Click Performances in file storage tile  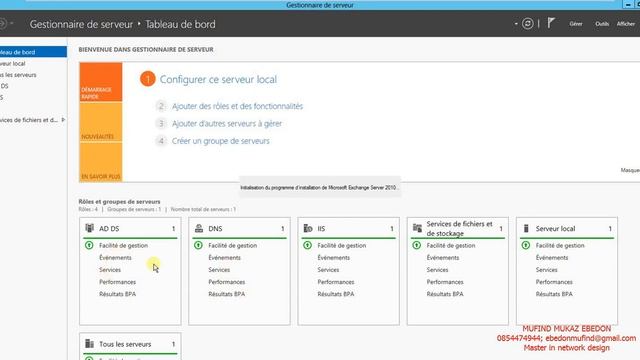tap(445, 282)
